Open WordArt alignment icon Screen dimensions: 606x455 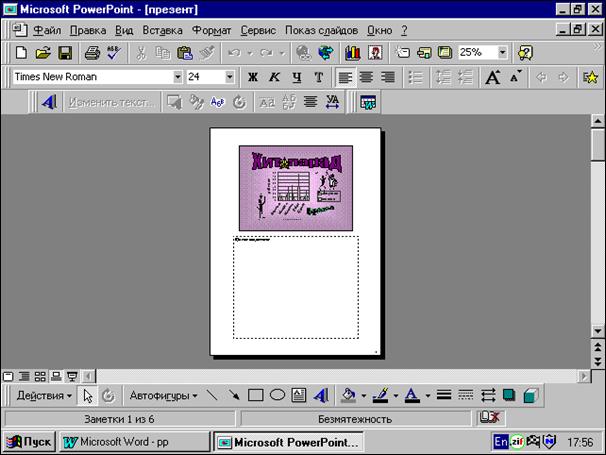310,102
